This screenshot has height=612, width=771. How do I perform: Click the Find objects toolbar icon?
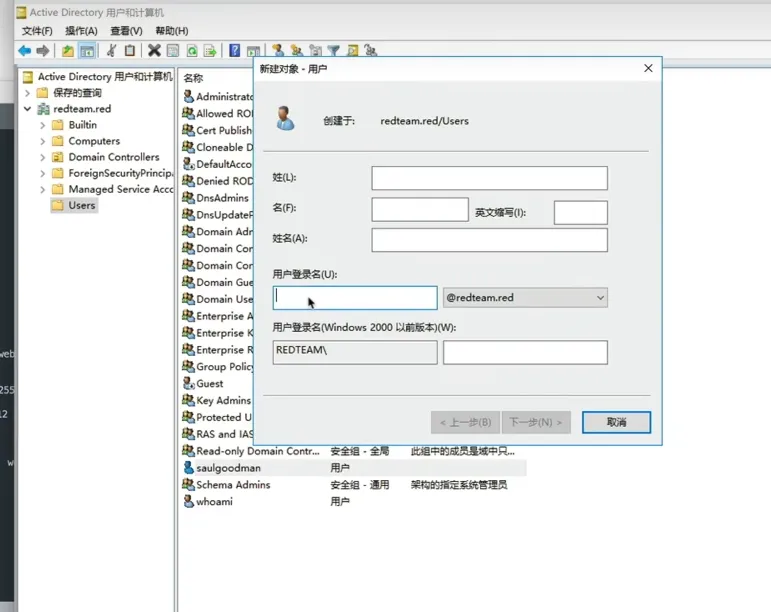coord(353,50)
